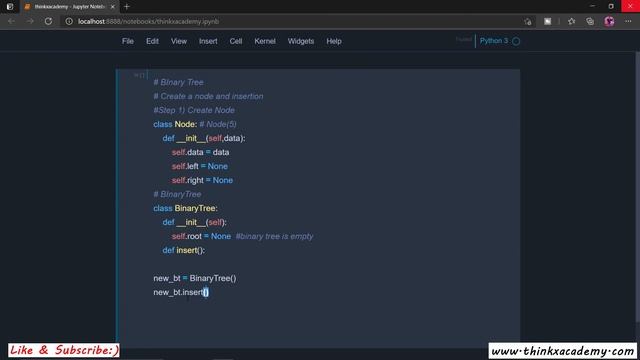Click the kernel idle circle icon
The height and width of the screenshot is (360, 640).
point(516,41)
